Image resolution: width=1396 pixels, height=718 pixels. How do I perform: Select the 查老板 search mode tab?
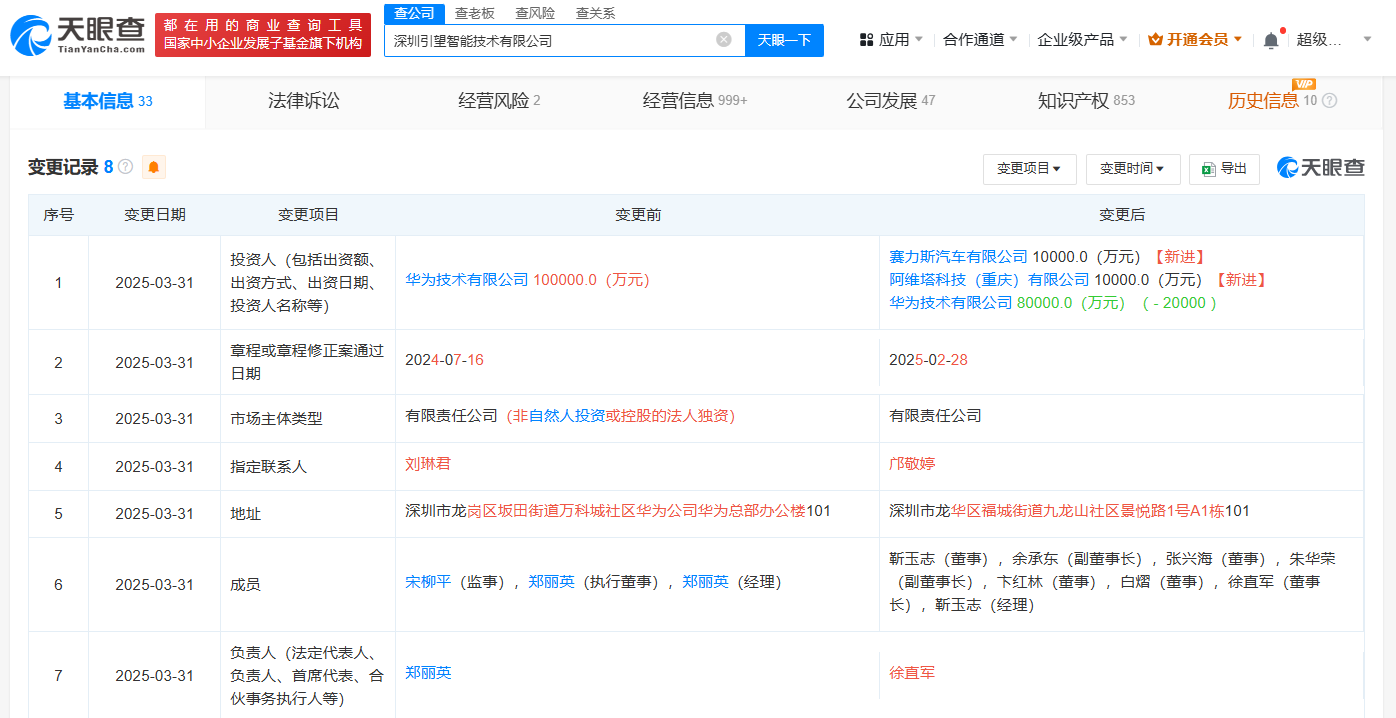coord(474,13)
